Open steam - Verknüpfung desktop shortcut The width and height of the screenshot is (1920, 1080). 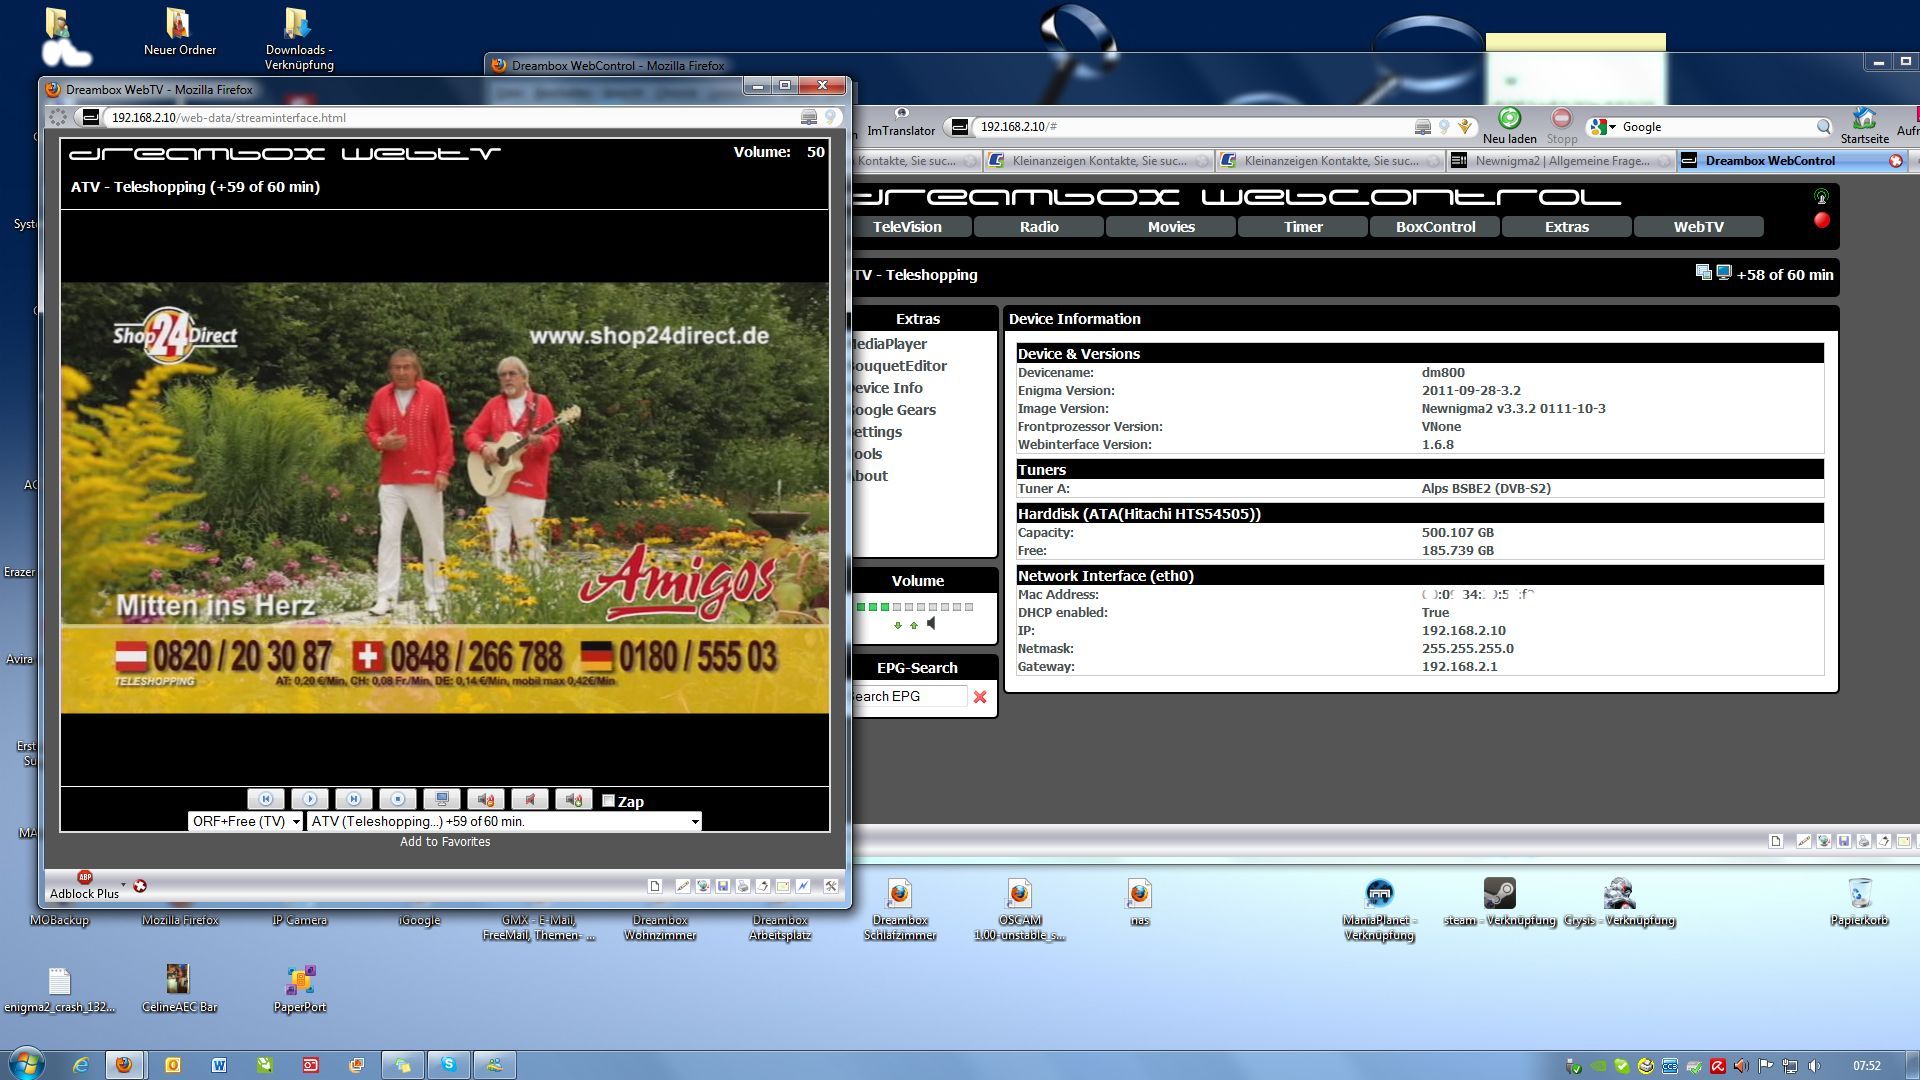1499,902
